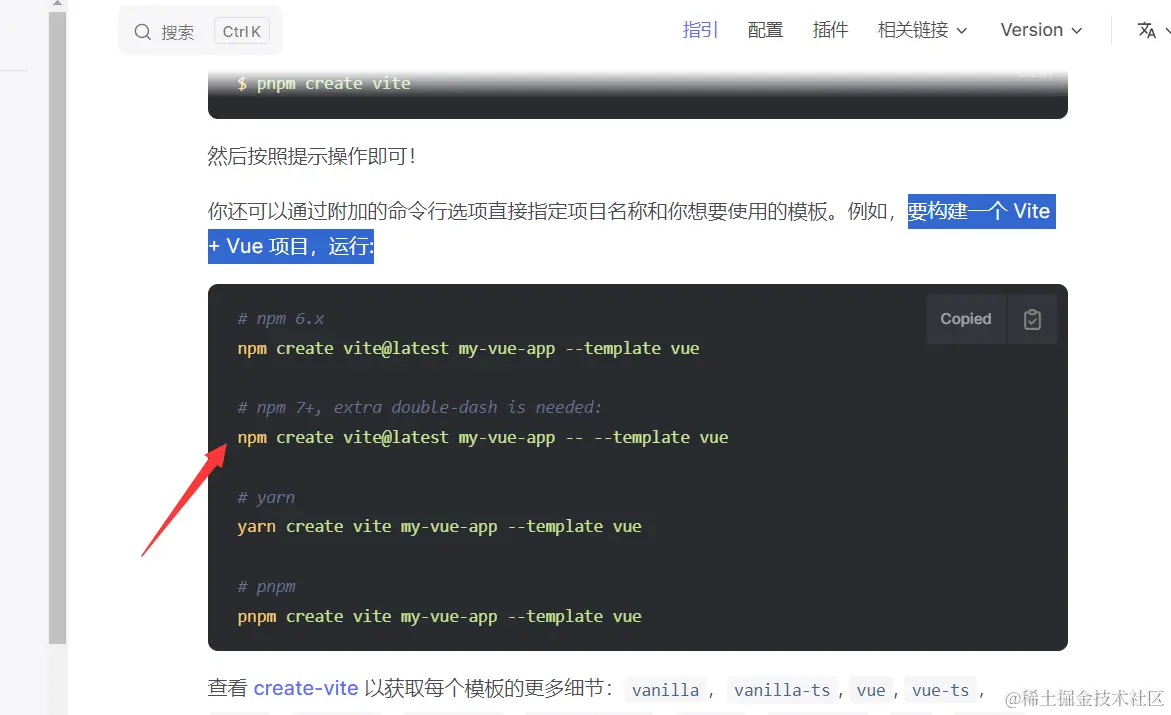Click the Copied tooltip label
Viewport: 1171px width, 715px height.
pos(965,318)
